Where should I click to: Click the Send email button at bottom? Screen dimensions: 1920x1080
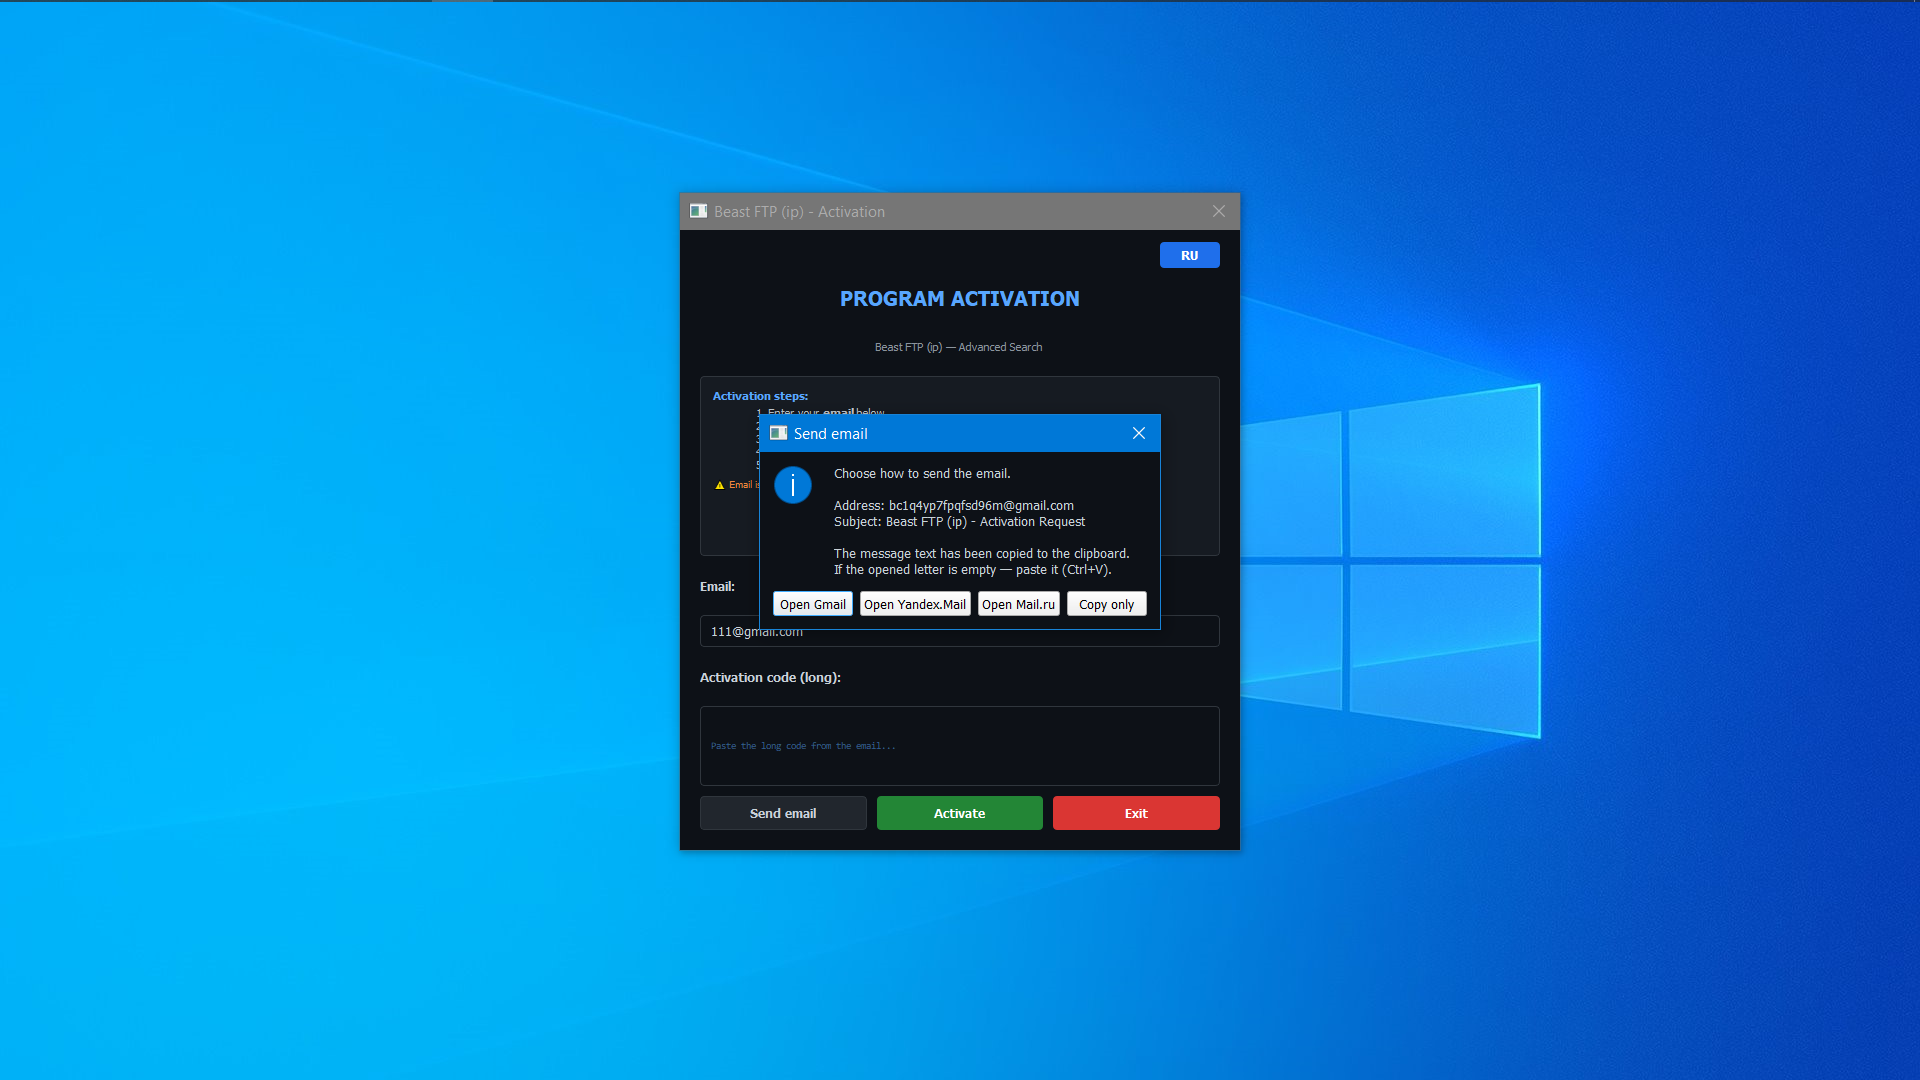pyautogui.click(x=783, y=813)
